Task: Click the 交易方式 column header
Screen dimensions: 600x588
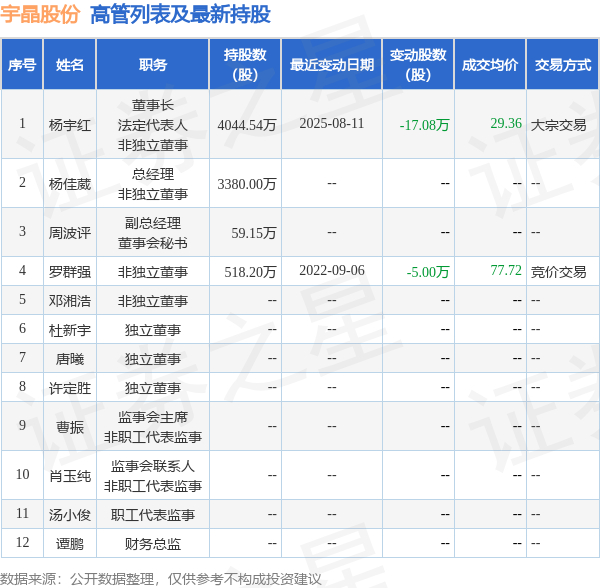Action: coord(562,65)
